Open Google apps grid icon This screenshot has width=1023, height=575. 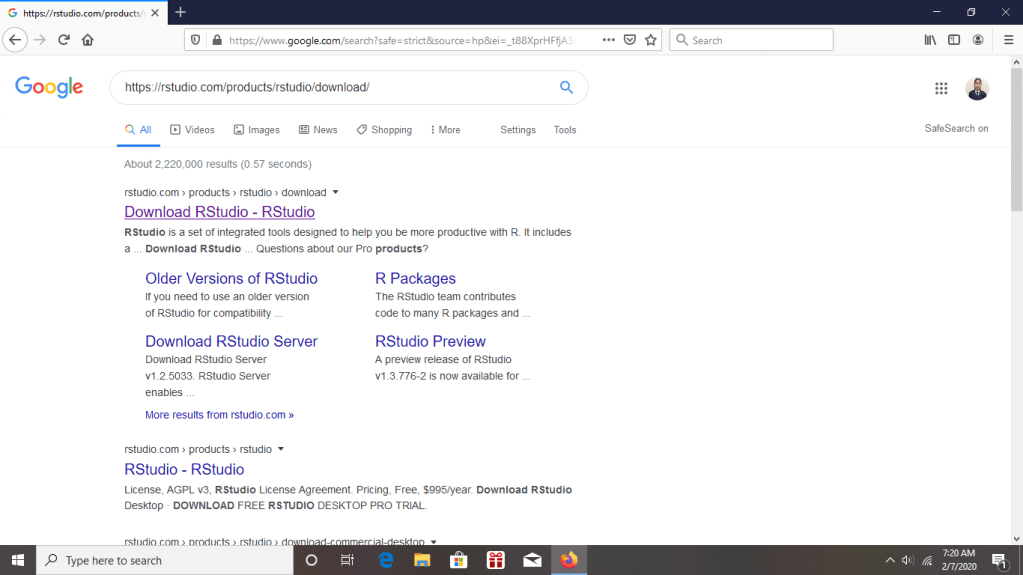click(x=941, y=88)
